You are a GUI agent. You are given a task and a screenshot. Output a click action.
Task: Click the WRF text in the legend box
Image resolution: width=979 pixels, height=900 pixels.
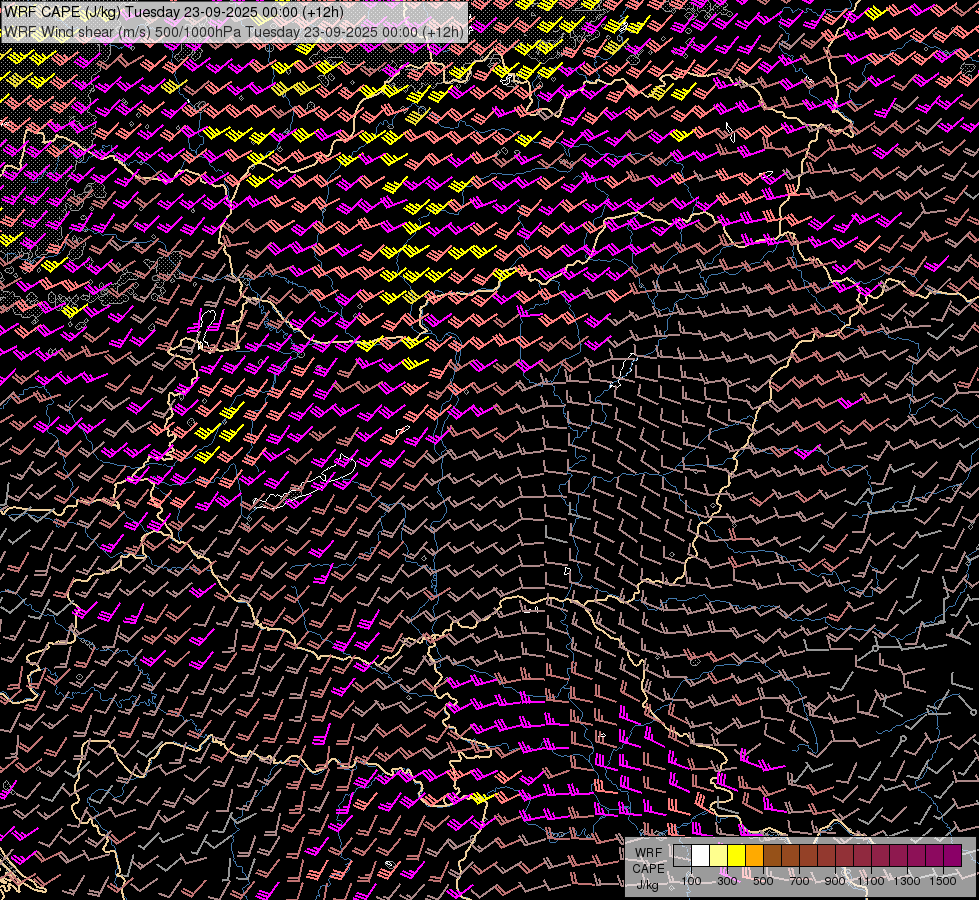point(648,853)
